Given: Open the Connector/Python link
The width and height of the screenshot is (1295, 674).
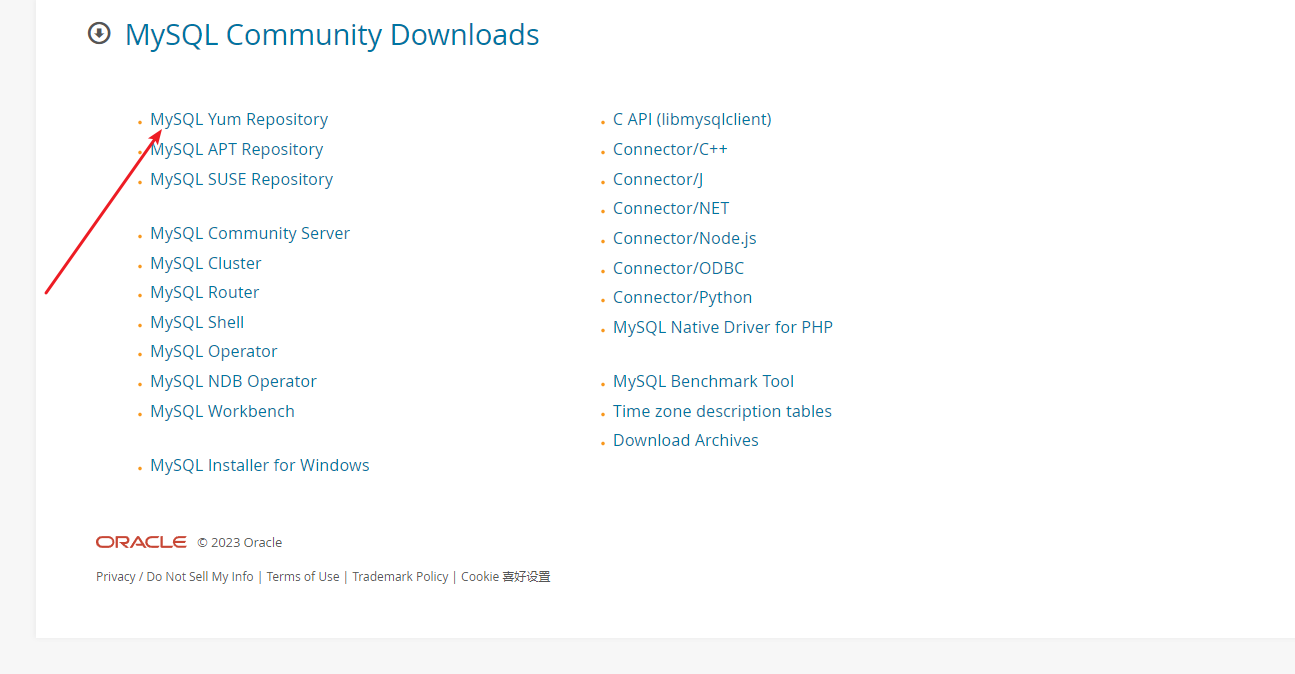Looking at the screenshot, I should (682, 297).
